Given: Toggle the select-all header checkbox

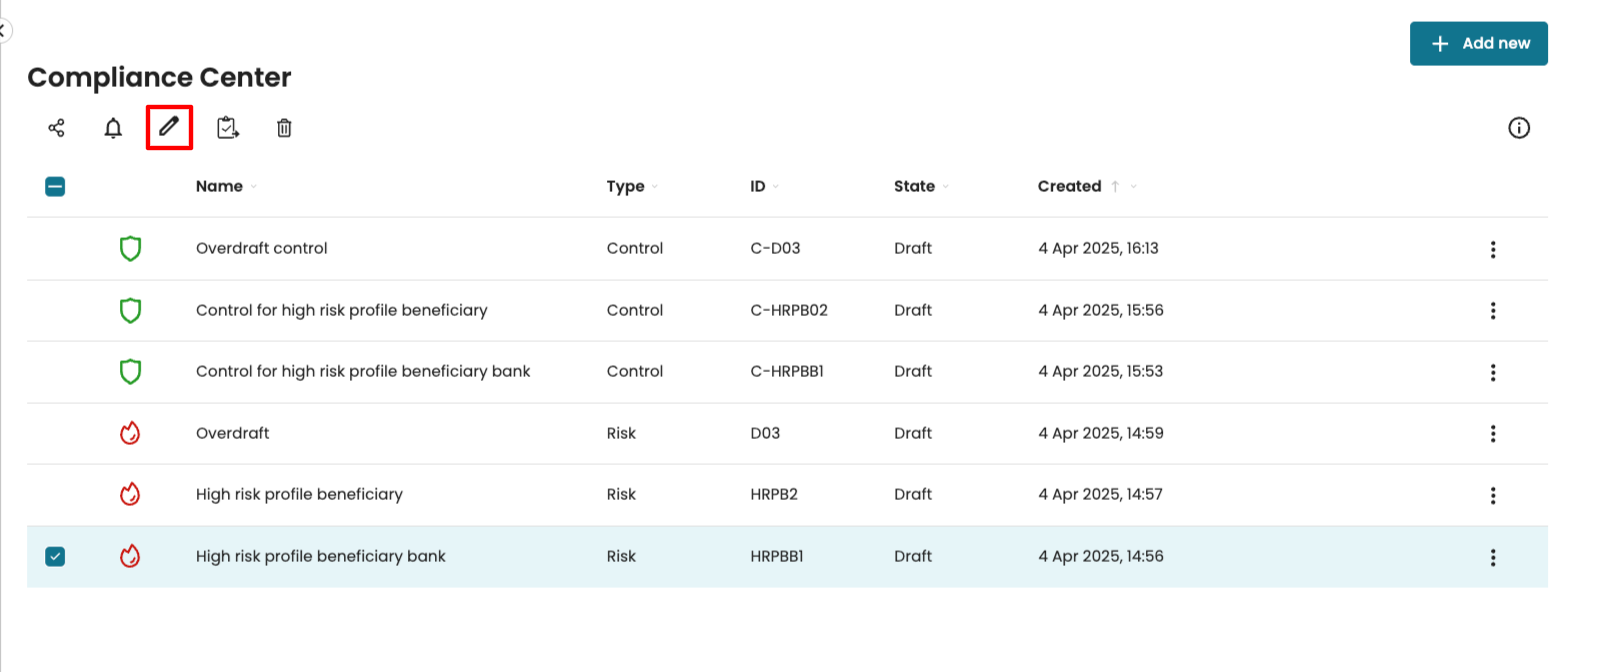Looking at the screenshot, I should click(x=55, y=187).
